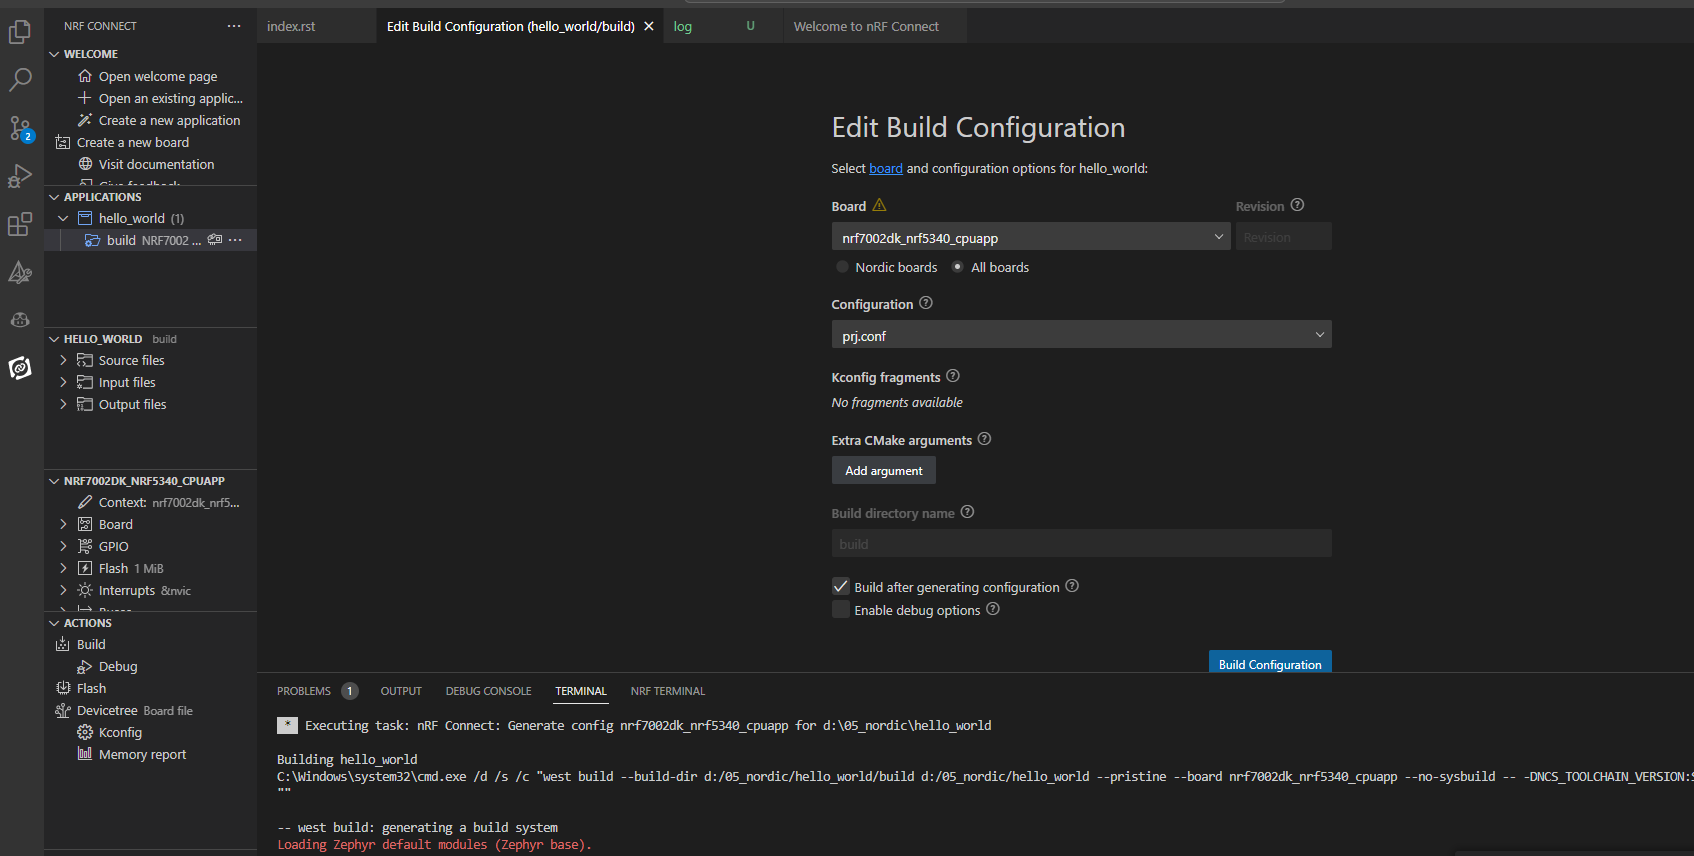The image size is (1694, 856).
Task: Open the Configuration dropdown prj.conf
Action: 1082,335
